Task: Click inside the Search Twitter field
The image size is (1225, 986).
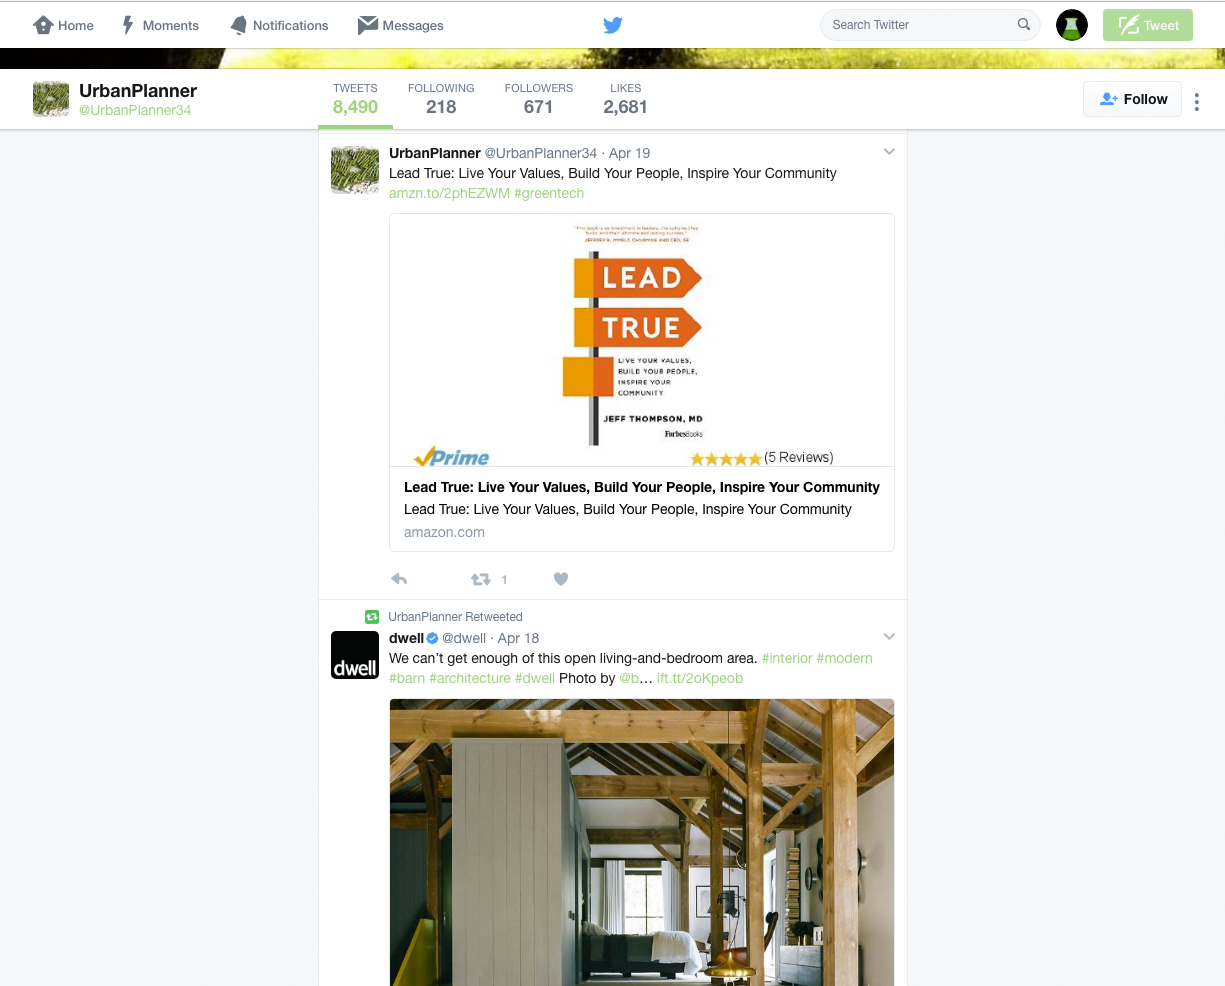Action: pos(920,24)
